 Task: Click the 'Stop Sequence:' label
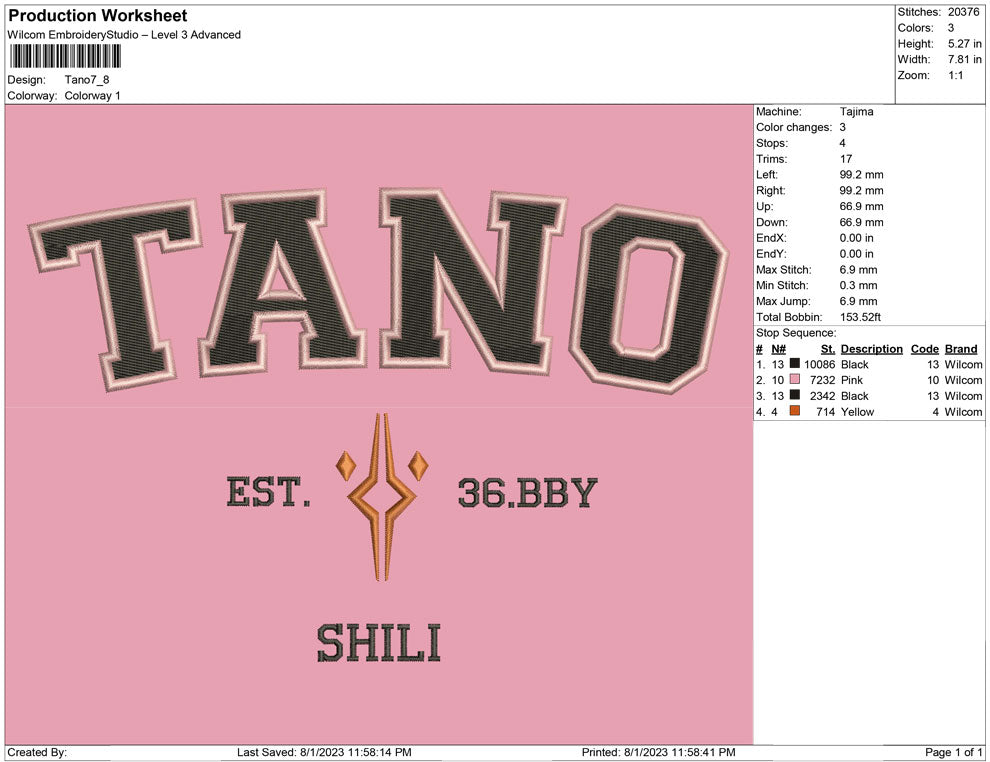pyautogui.click(x=796, y=333)
